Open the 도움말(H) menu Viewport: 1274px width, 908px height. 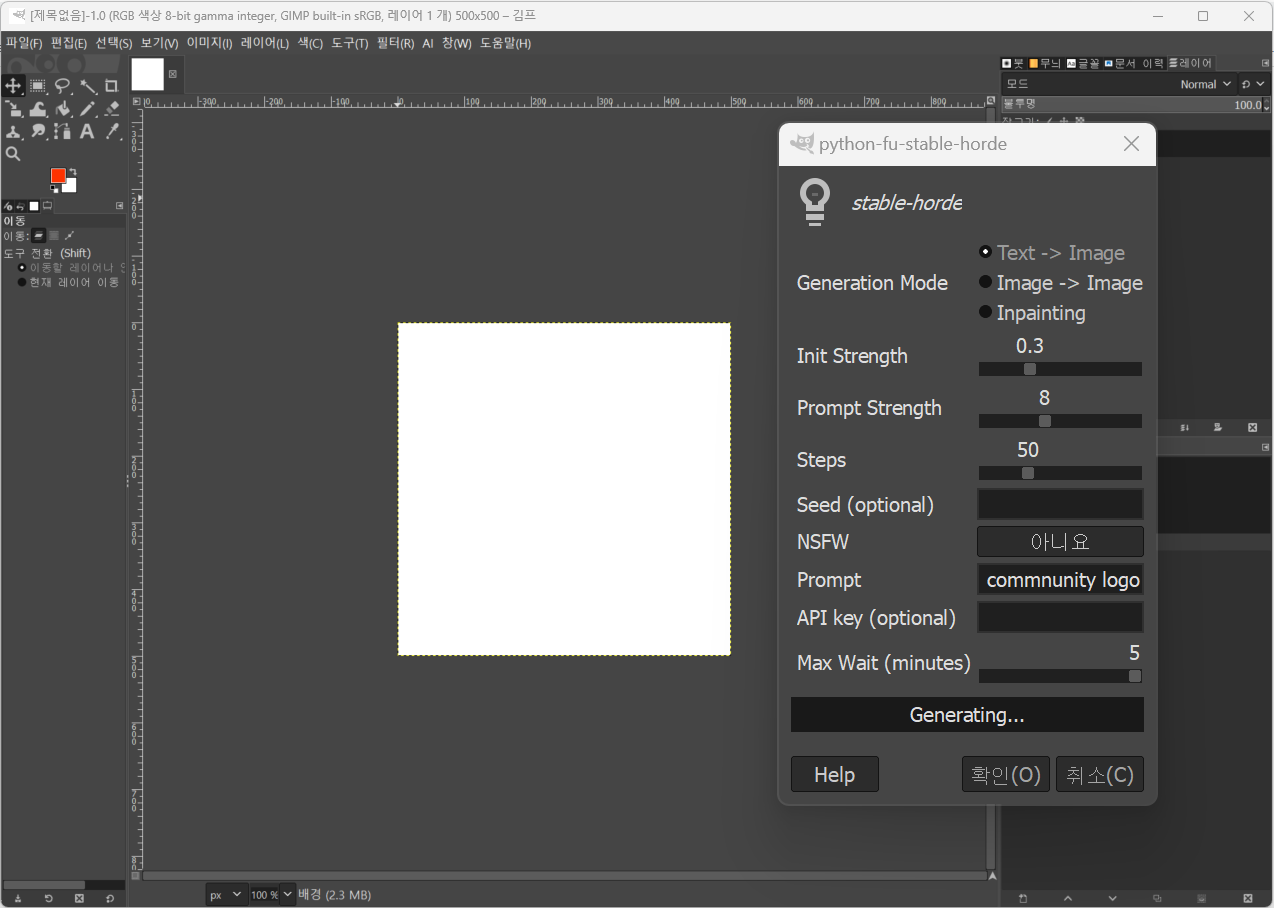coord(505,43)
